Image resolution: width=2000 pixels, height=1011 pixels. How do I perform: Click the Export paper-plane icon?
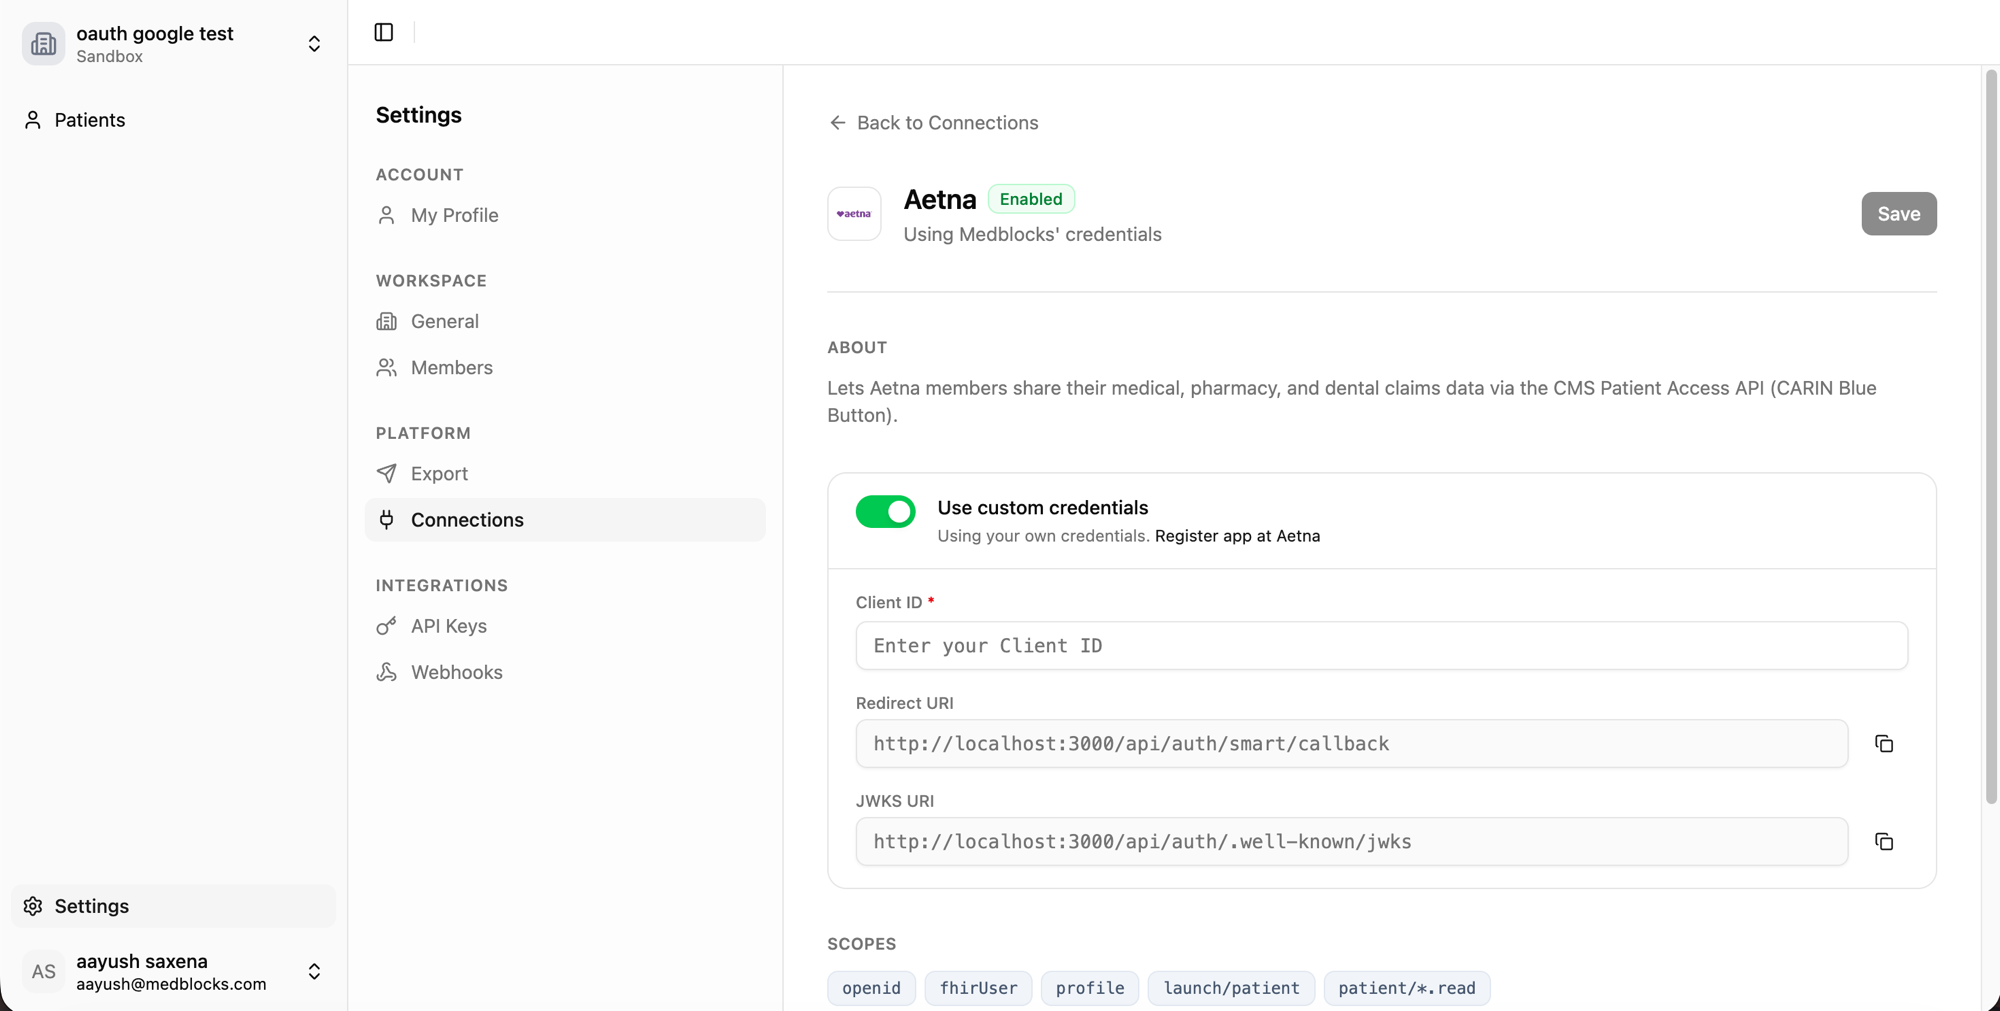tap(386, 473)
